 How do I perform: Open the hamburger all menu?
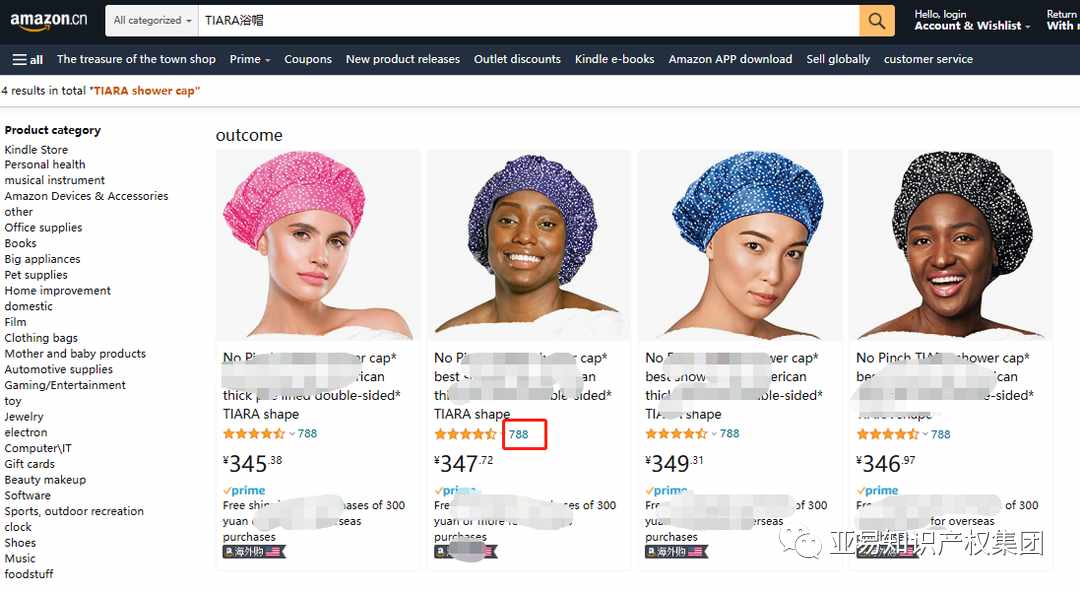click(28, 60)
